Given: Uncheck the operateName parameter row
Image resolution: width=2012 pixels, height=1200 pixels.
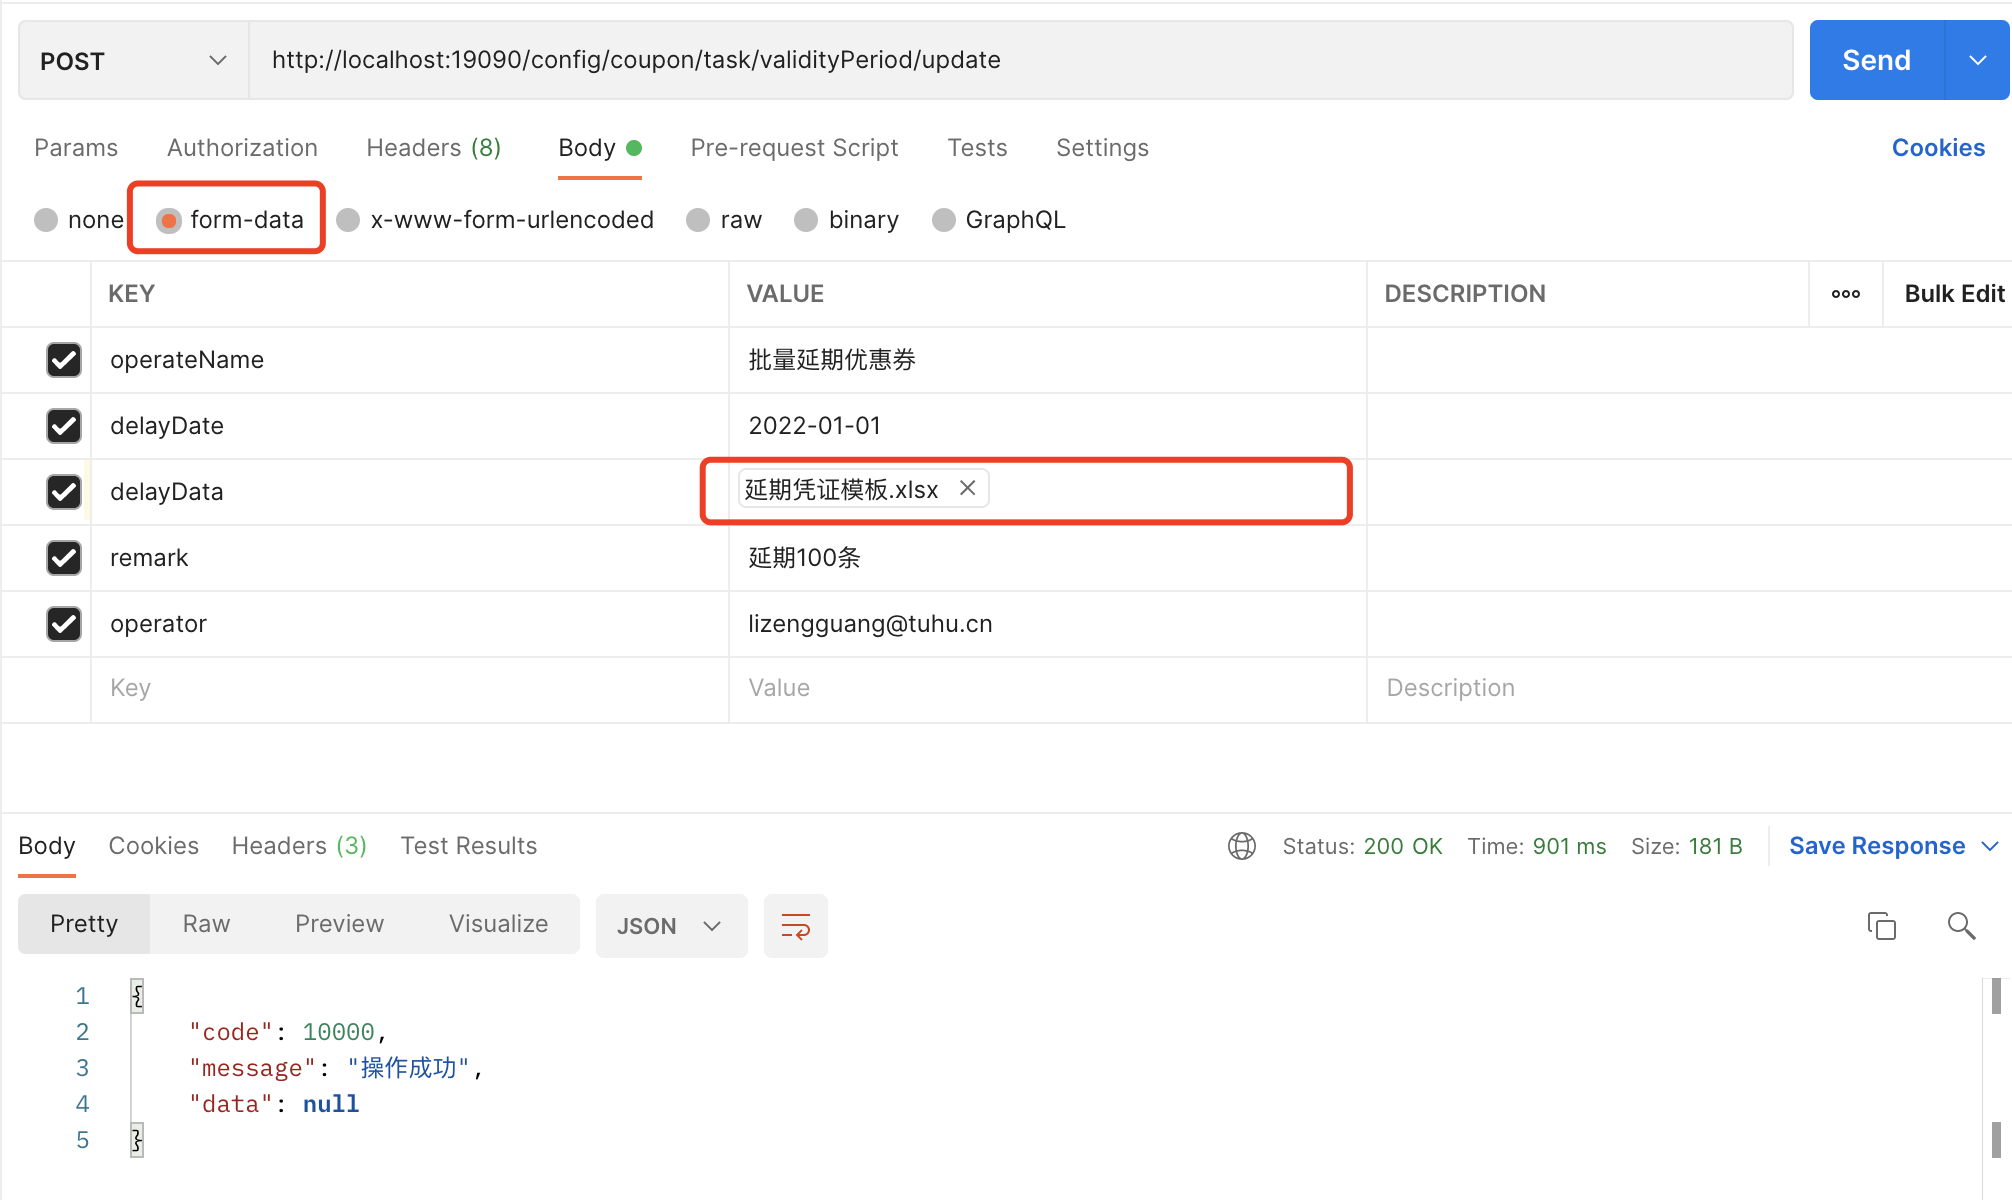Looking at the screenshot, I should (64, 360).
